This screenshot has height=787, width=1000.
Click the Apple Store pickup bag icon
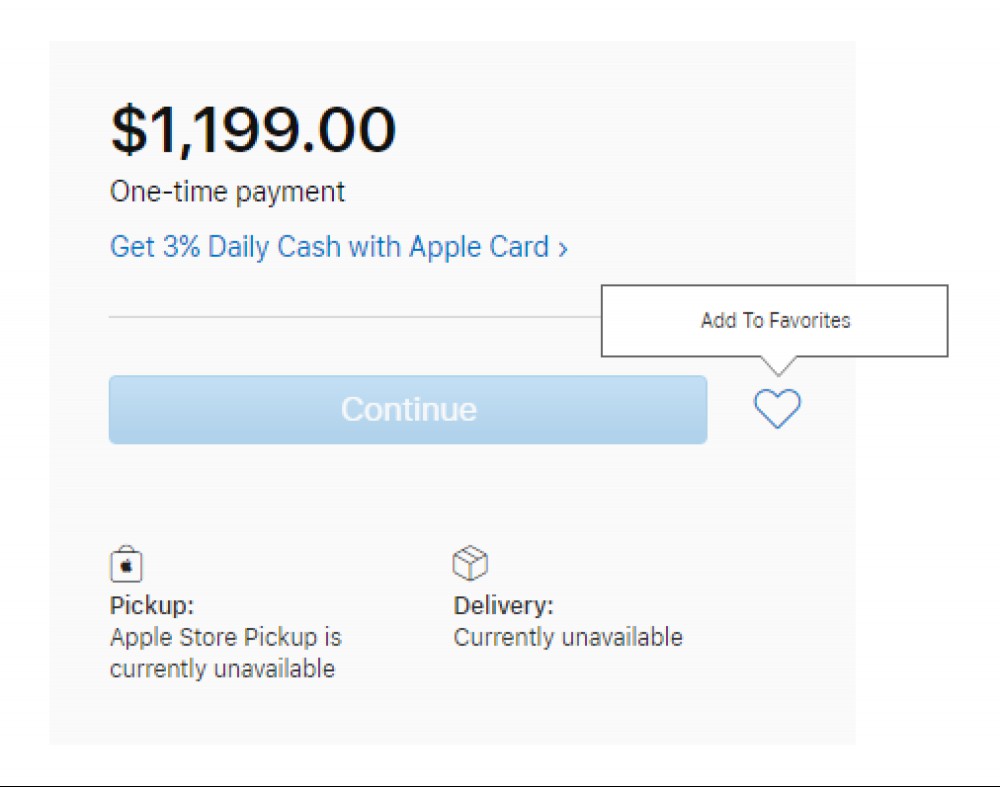click(x=126, y=564)
